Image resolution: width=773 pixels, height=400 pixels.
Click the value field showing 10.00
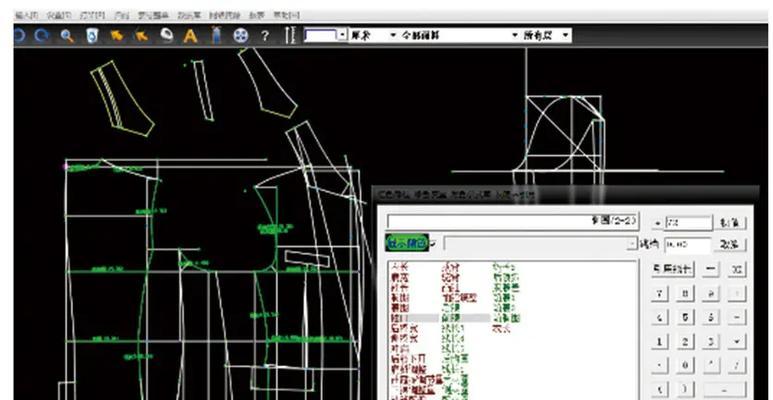[688, 245]
